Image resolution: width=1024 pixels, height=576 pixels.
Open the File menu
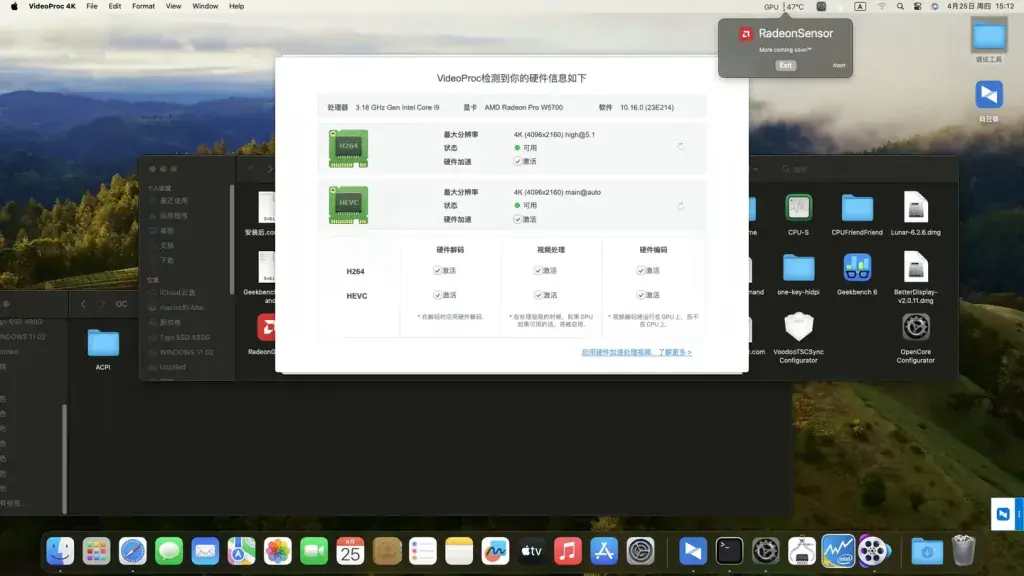(x=92, y=7)
